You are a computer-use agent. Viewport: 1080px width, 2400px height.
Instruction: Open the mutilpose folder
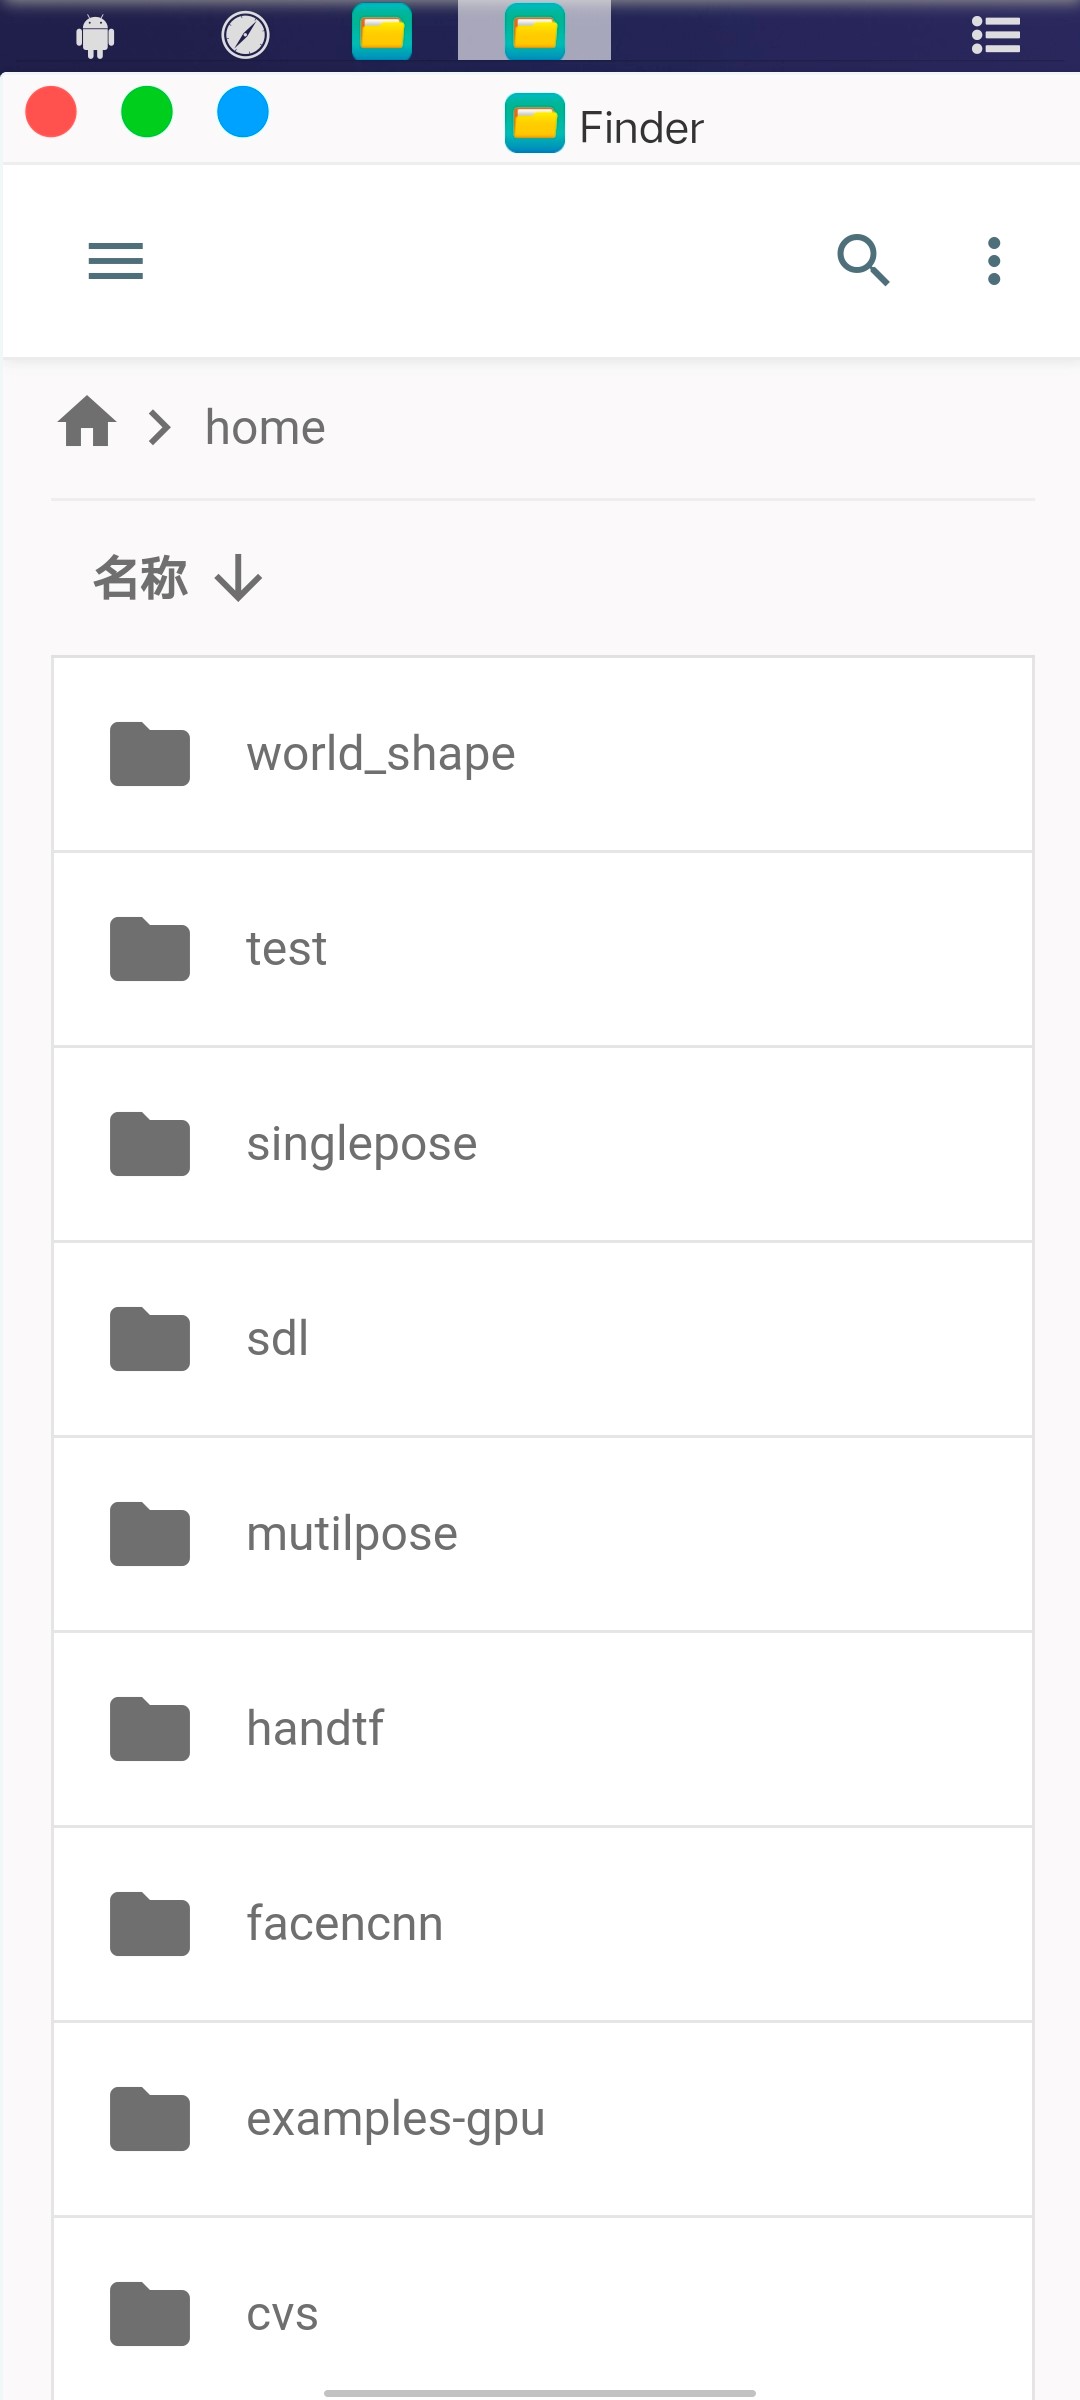coord(543,1534)
